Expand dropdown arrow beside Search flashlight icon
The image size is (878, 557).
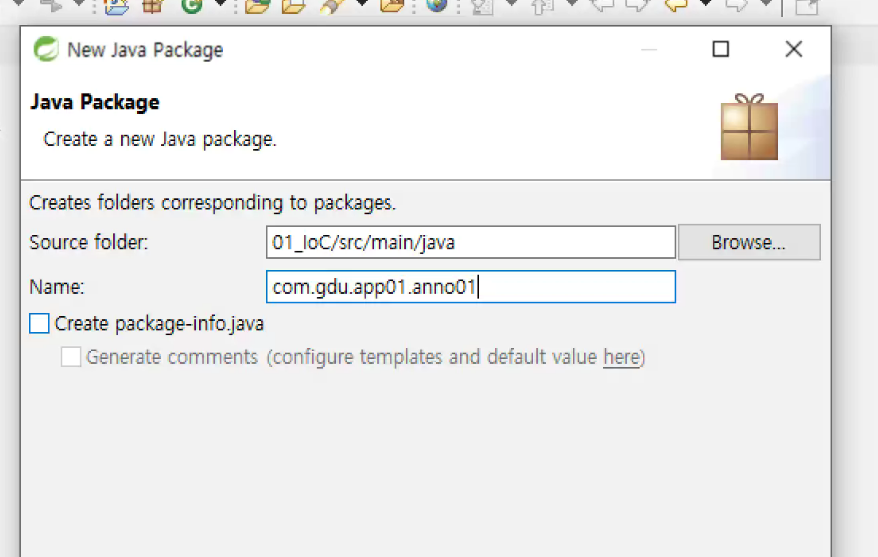click(362, 4)
